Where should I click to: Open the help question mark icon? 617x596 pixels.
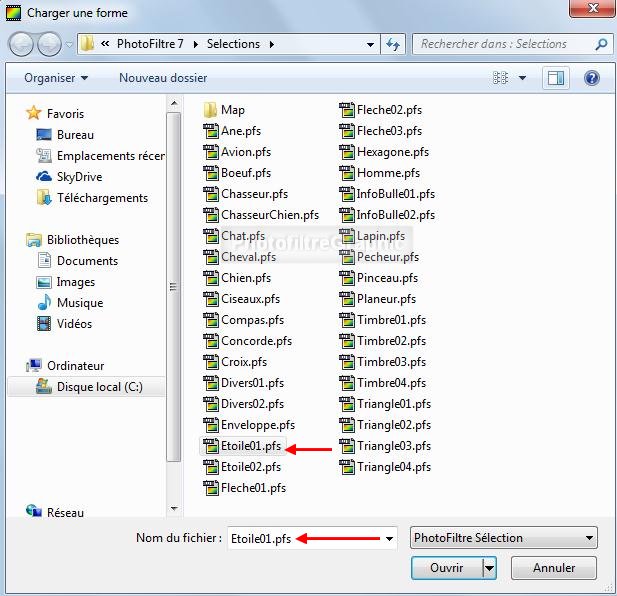pyautogui.click(x=592, y=77)
